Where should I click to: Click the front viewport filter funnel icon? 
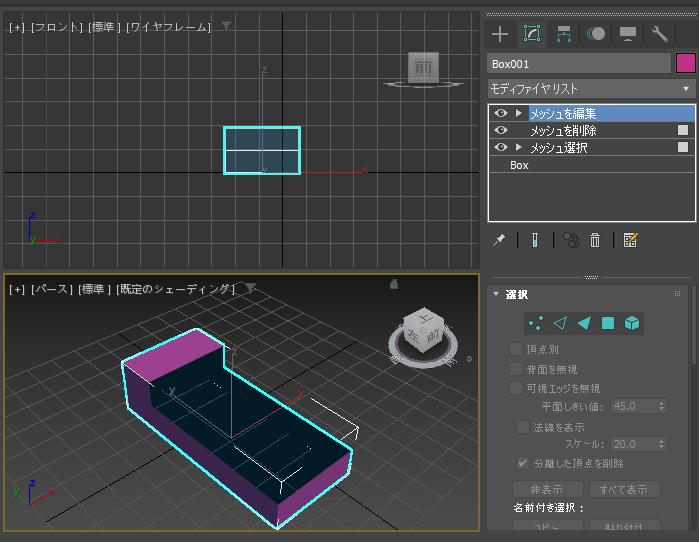click(226, 27)
